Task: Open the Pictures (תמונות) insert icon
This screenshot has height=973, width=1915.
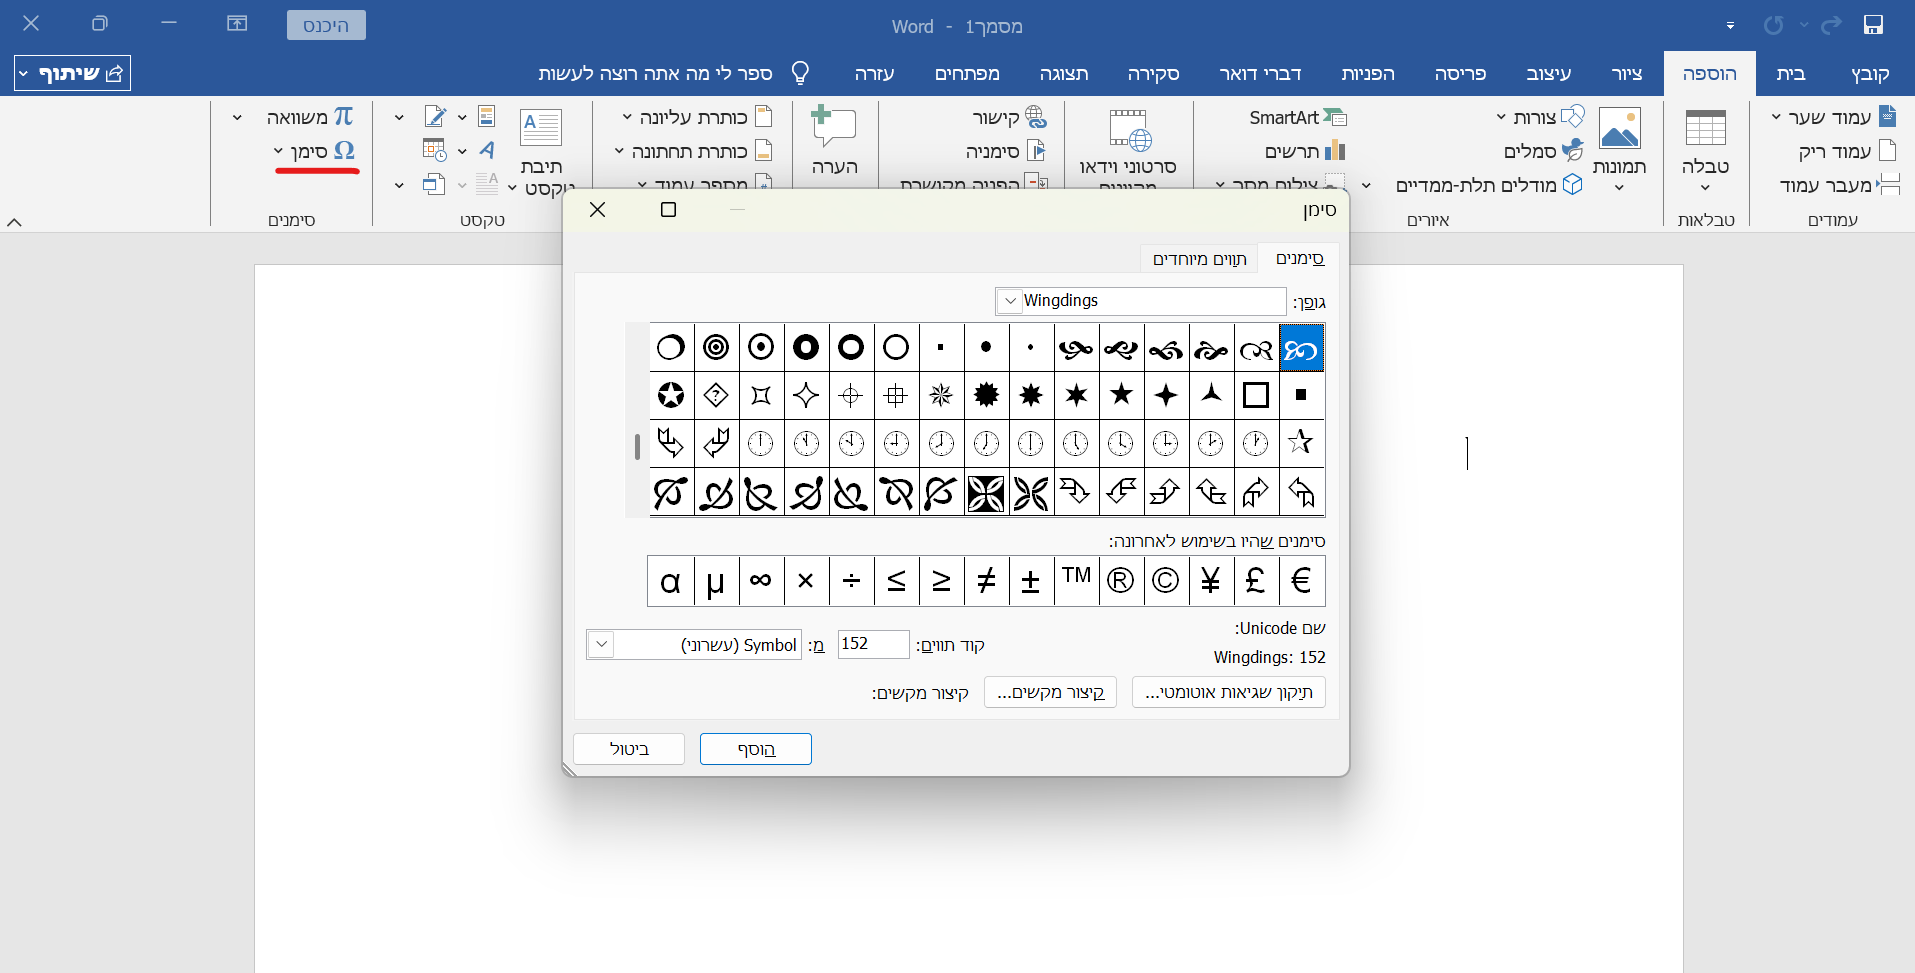Action: tap(1619, 130)
